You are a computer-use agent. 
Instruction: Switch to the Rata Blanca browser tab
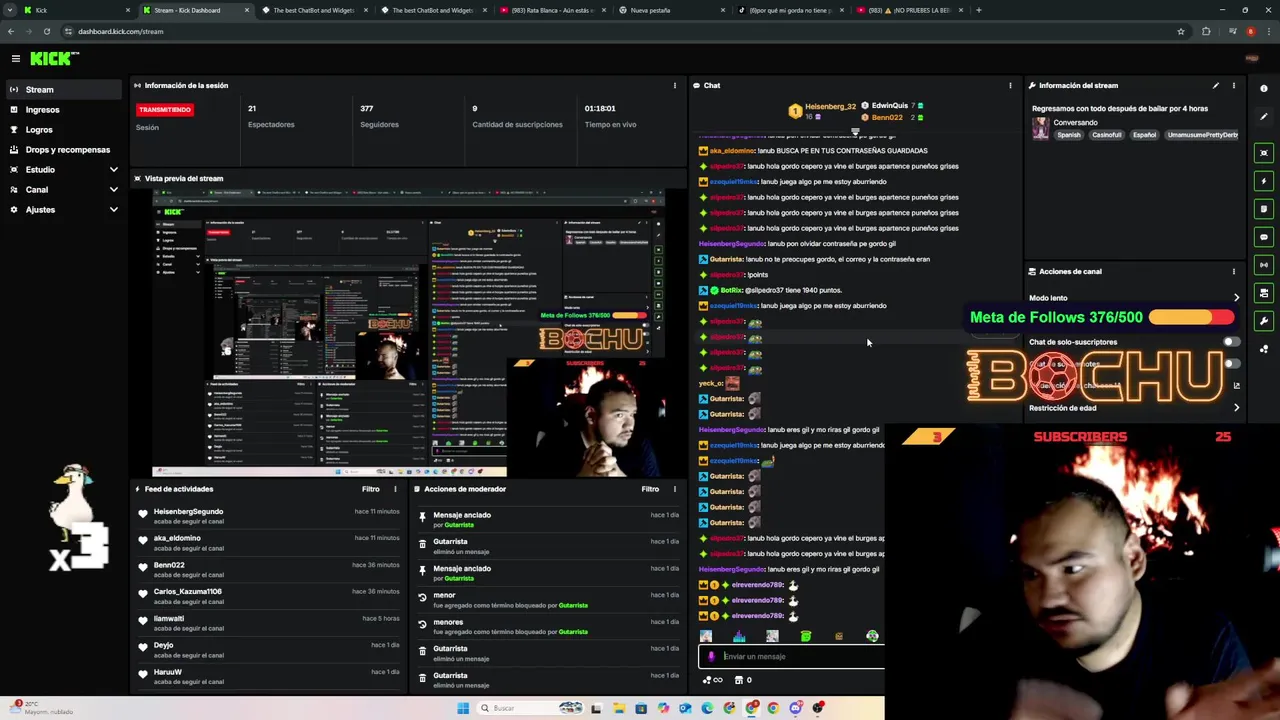coord(550,10)
